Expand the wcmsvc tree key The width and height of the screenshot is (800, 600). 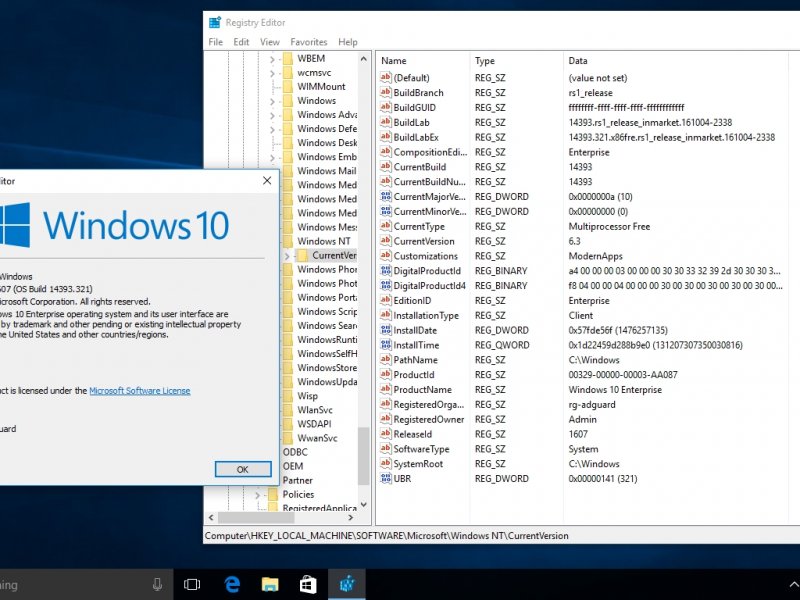coord(272,73)
